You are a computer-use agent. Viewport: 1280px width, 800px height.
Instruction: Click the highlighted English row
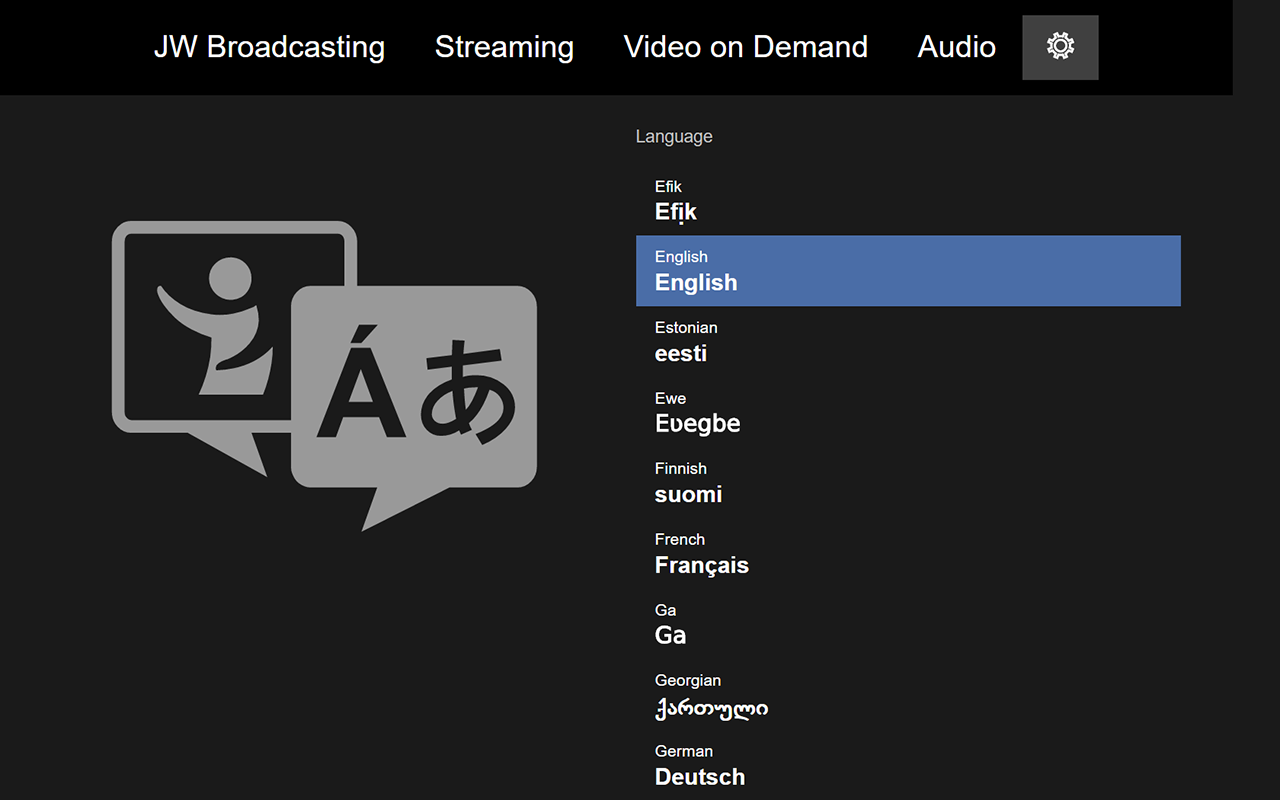[x=908, y=270]
